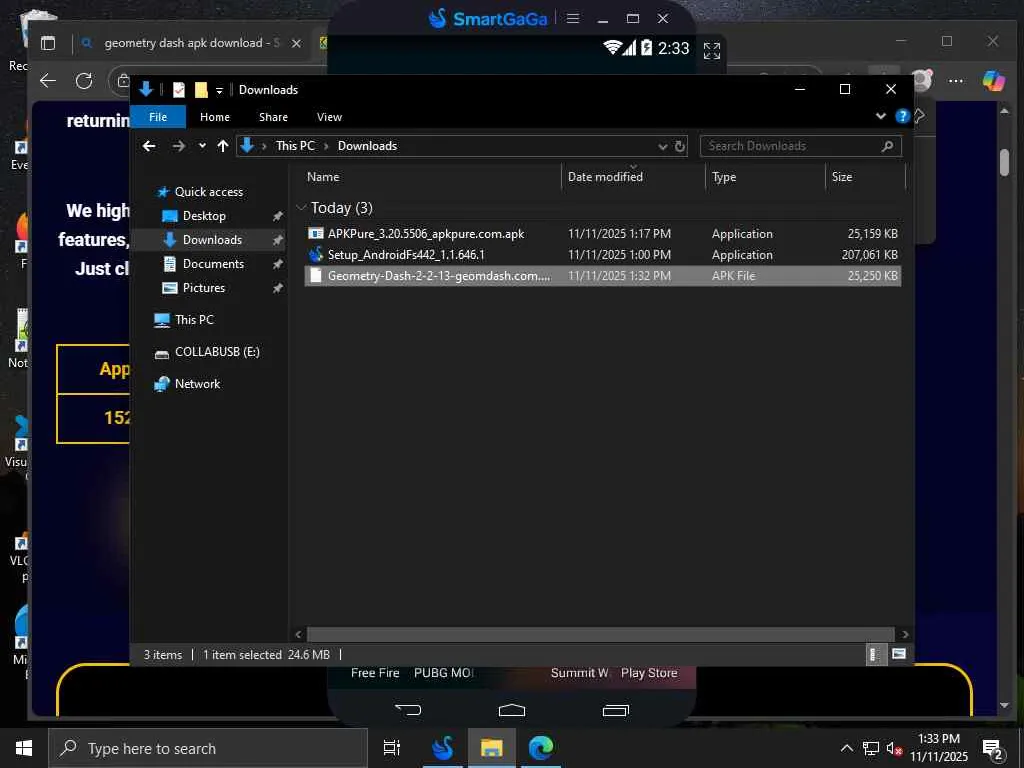Open Explorer help question mark icon
This screenshot has width=1024, height=768.
[903, 116]
